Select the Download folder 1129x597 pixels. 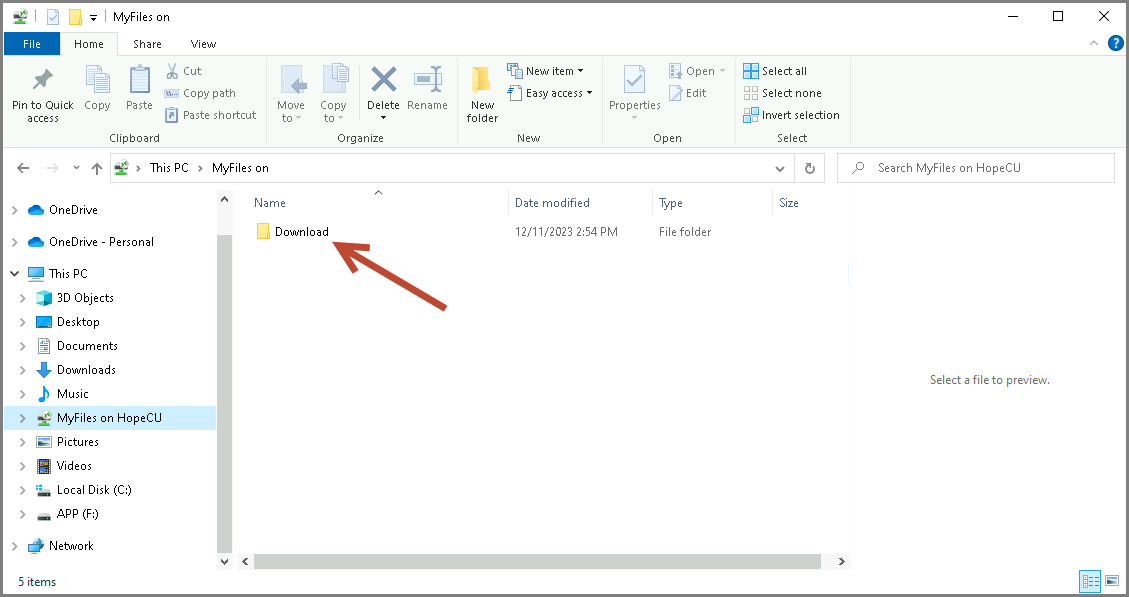pos(293,232)
